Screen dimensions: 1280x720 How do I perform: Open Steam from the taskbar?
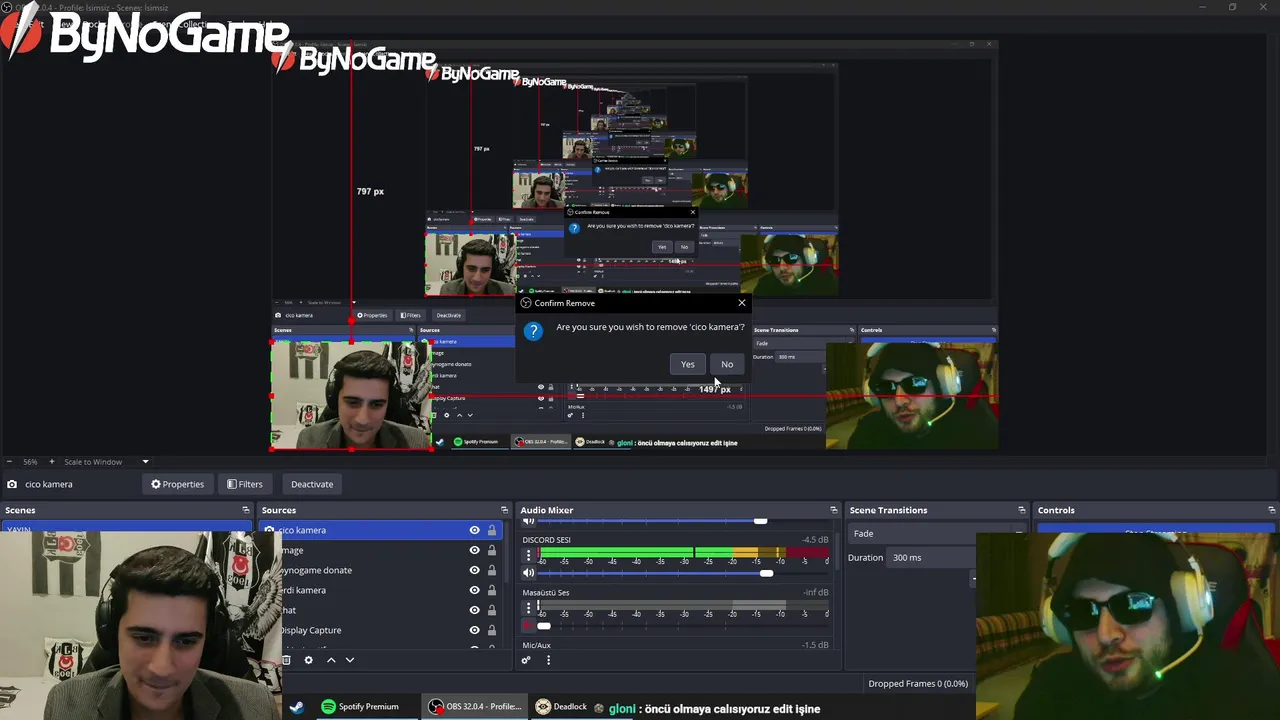click(x=297, y=707)
